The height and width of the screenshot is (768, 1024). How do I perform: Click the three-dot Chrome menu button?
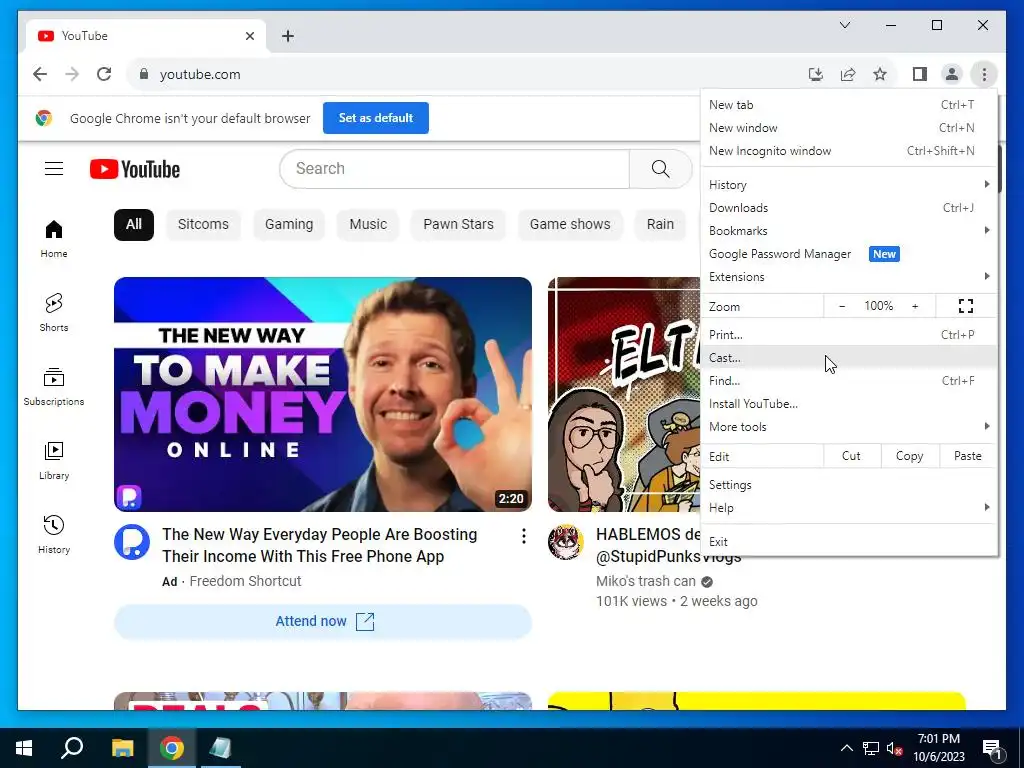pos(984,74)
